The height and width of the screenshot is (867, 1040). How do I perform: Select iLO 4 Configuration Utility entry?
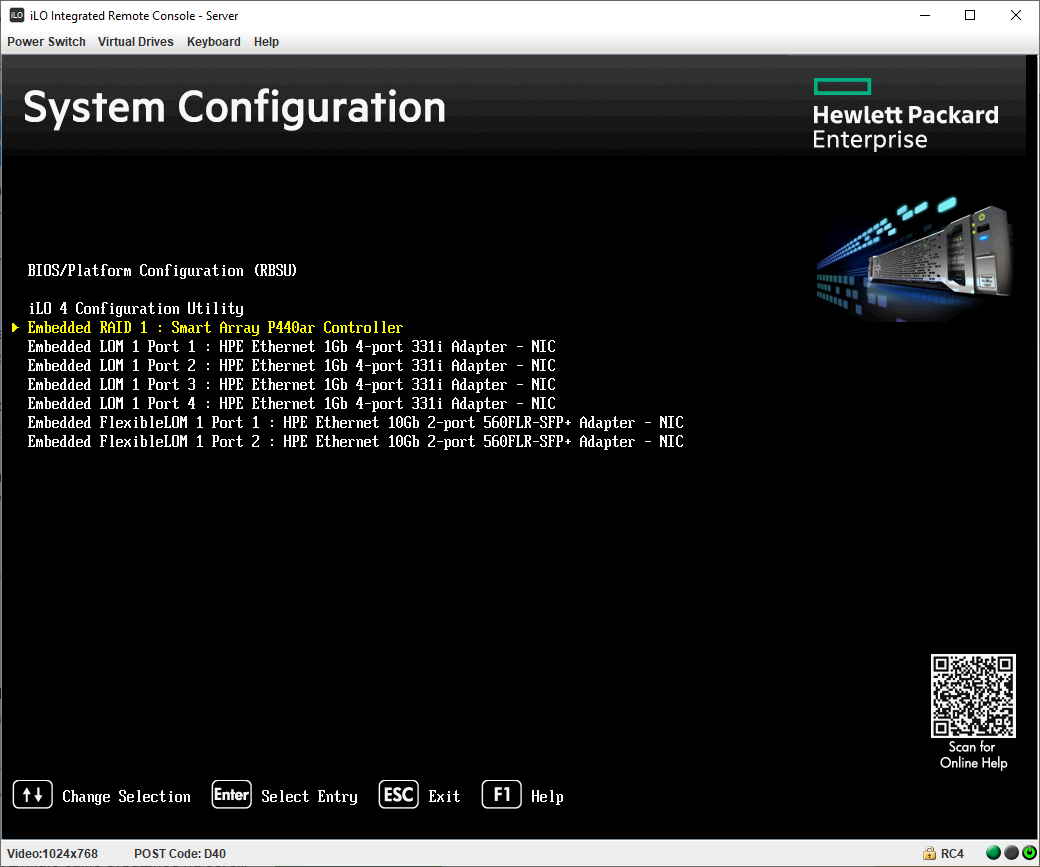pos(136,308)
